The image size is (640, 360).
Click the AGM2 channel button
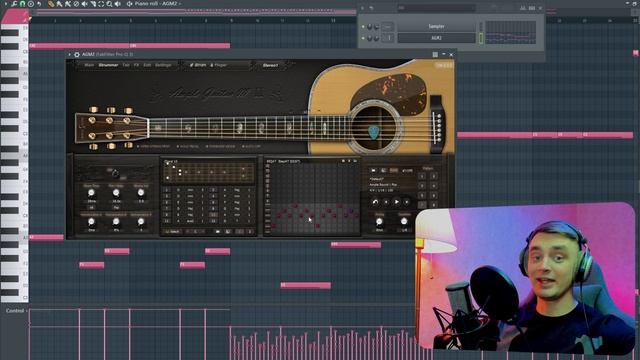pos(436,38)
